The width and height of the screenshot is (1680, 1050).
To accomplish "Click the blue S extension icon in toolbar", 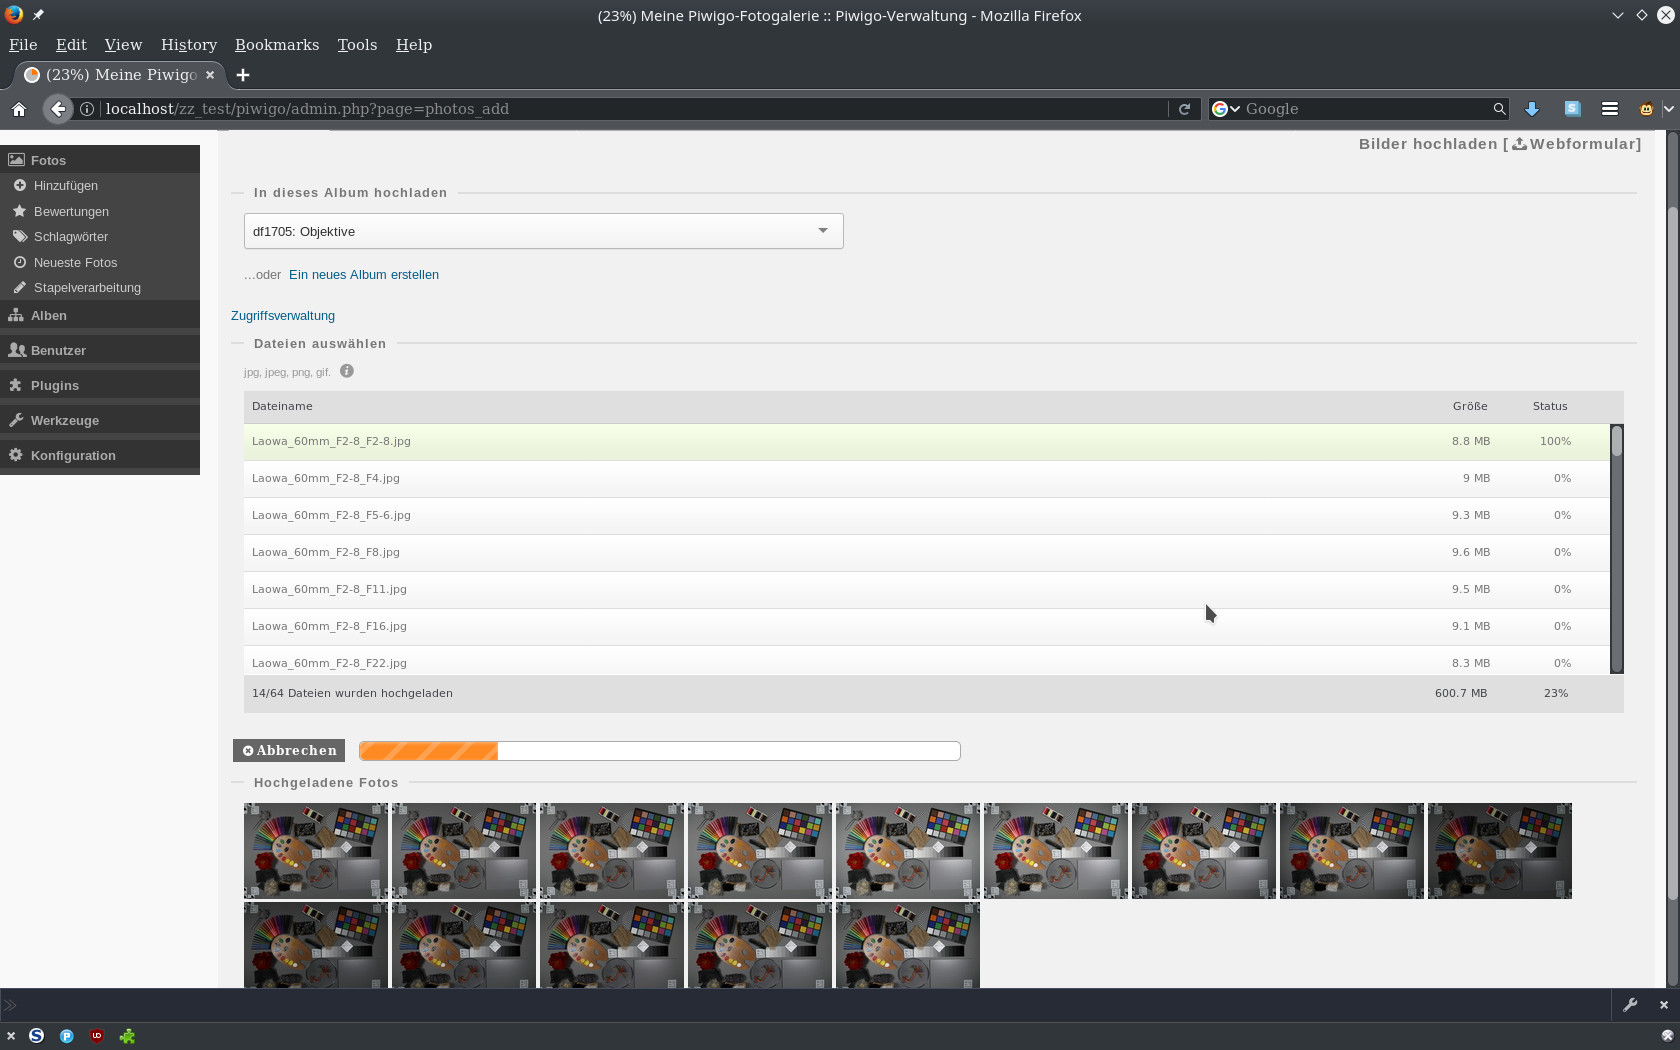I will 1572,108.
